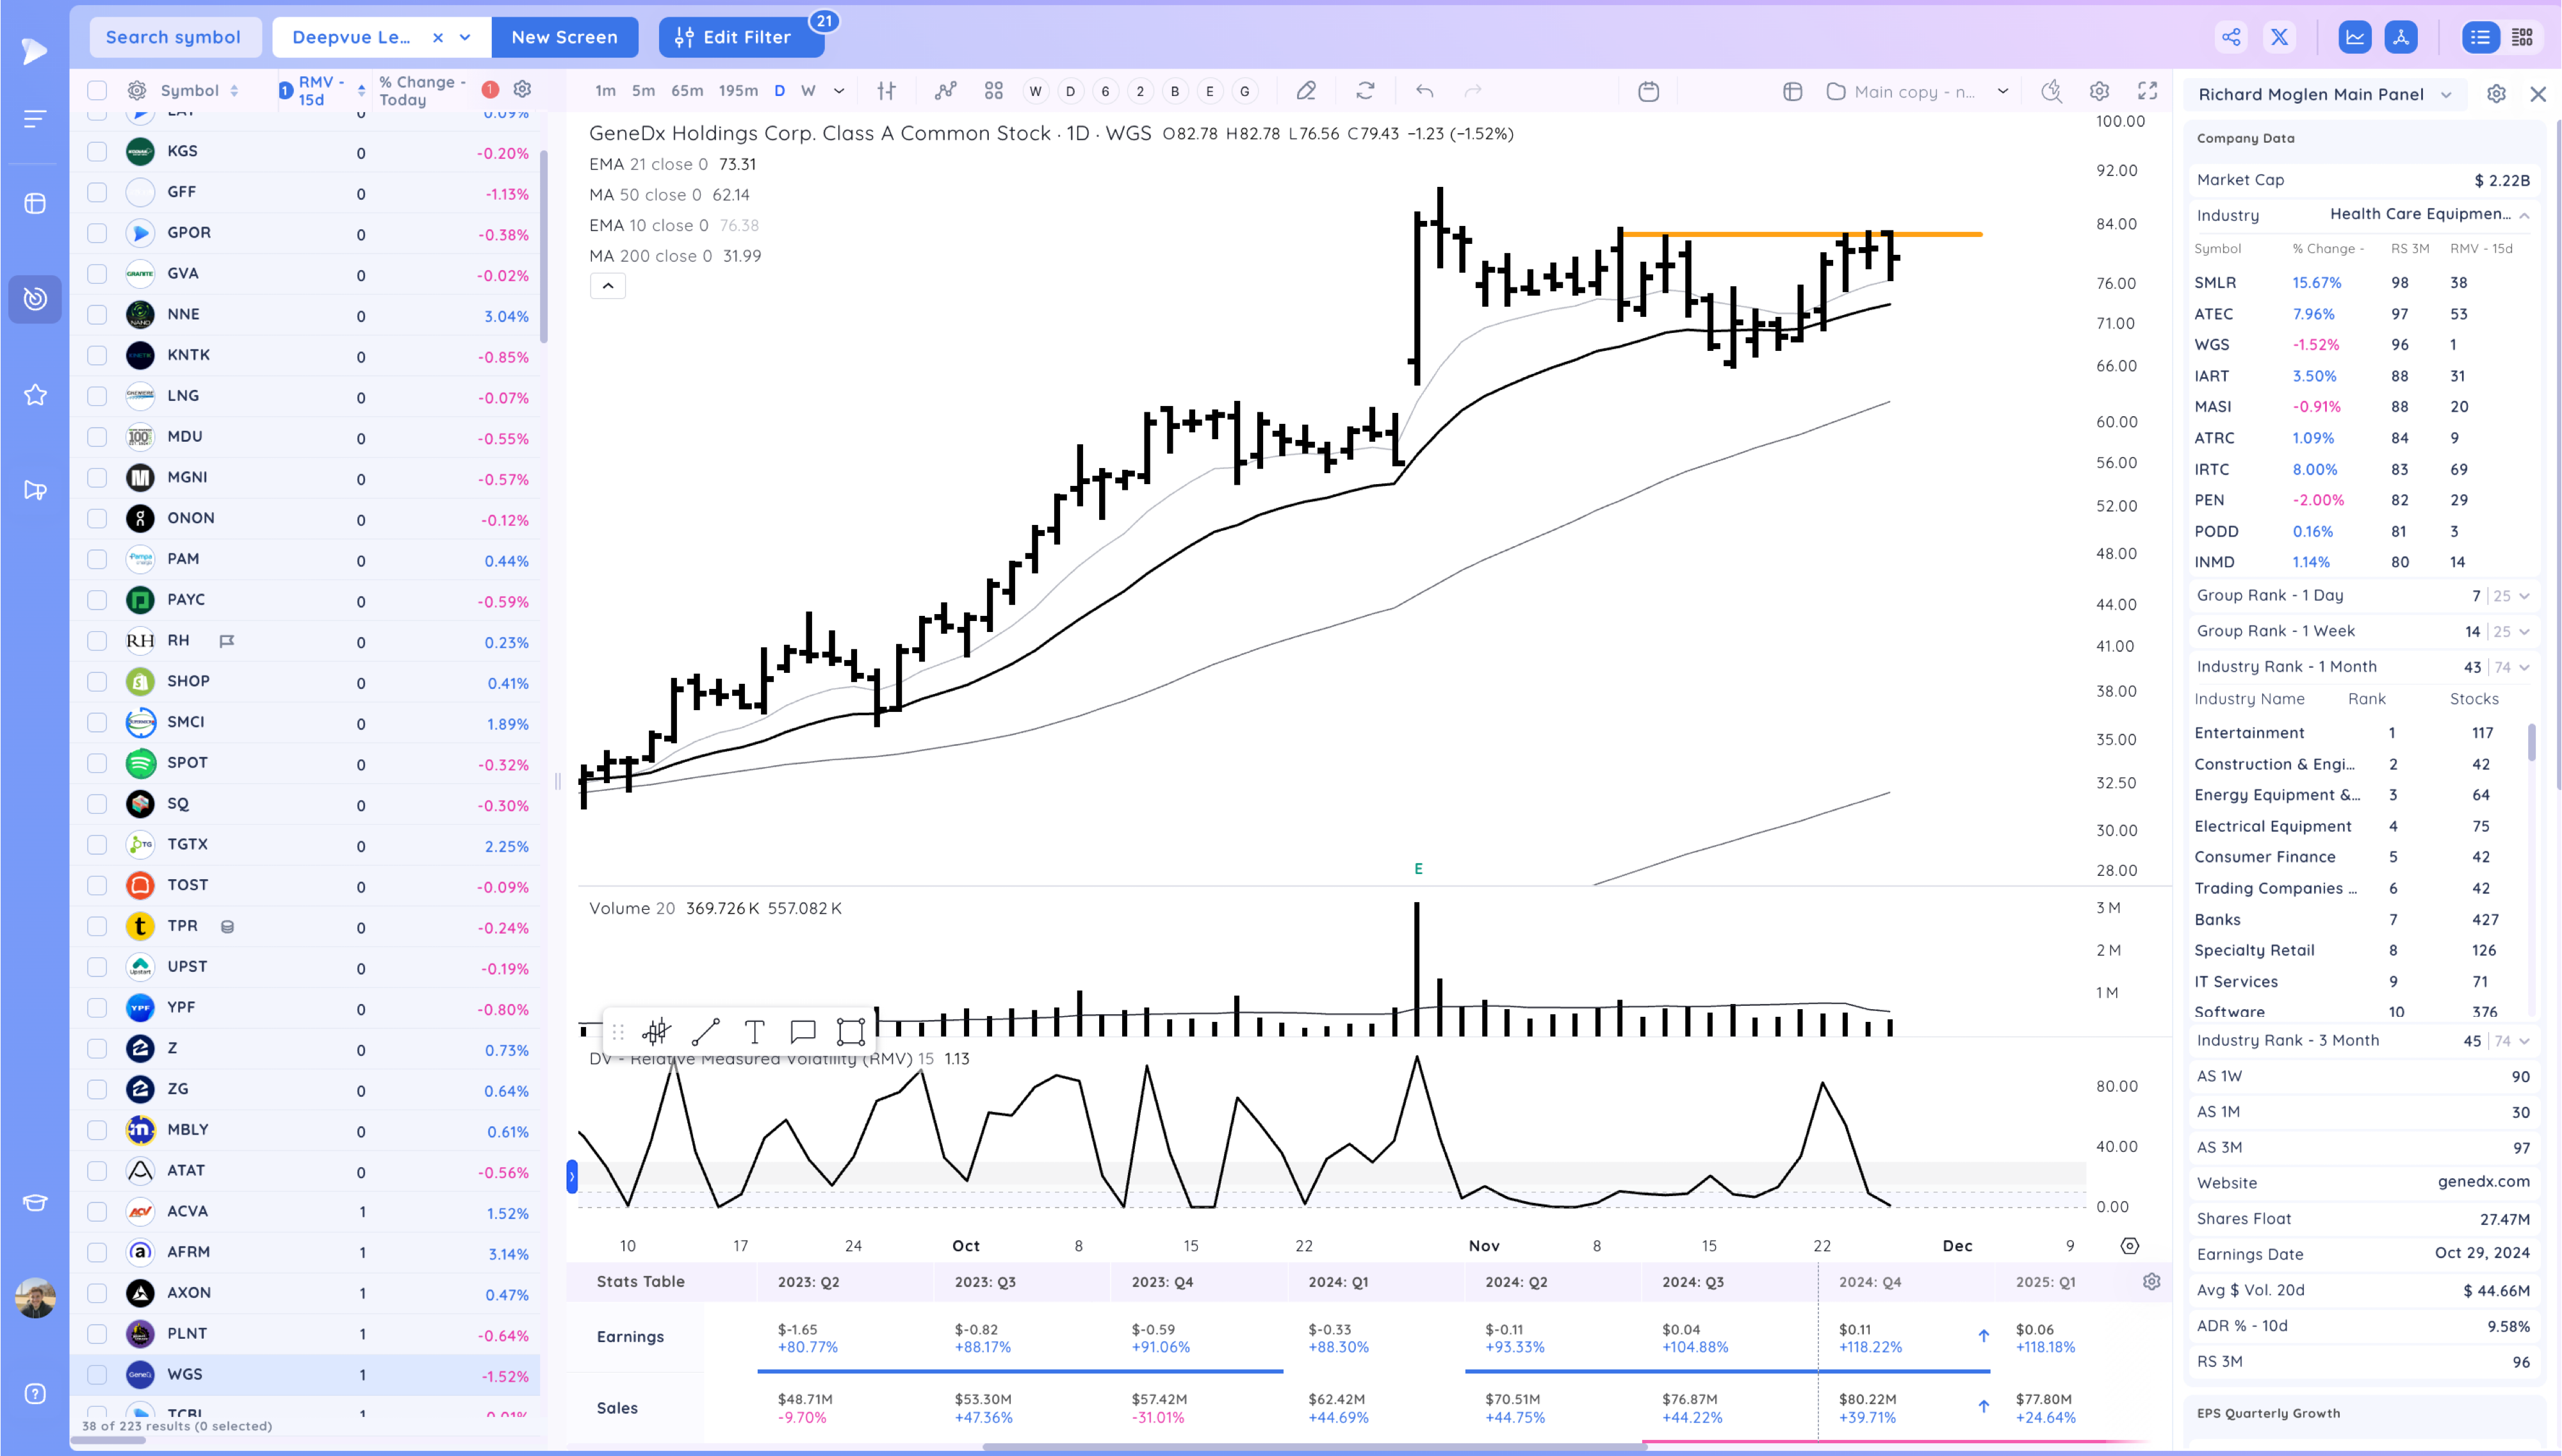This screenshot has width=2562, height=1456.
Task: Check the TOST row checkbox
Action: click(97, 885)
